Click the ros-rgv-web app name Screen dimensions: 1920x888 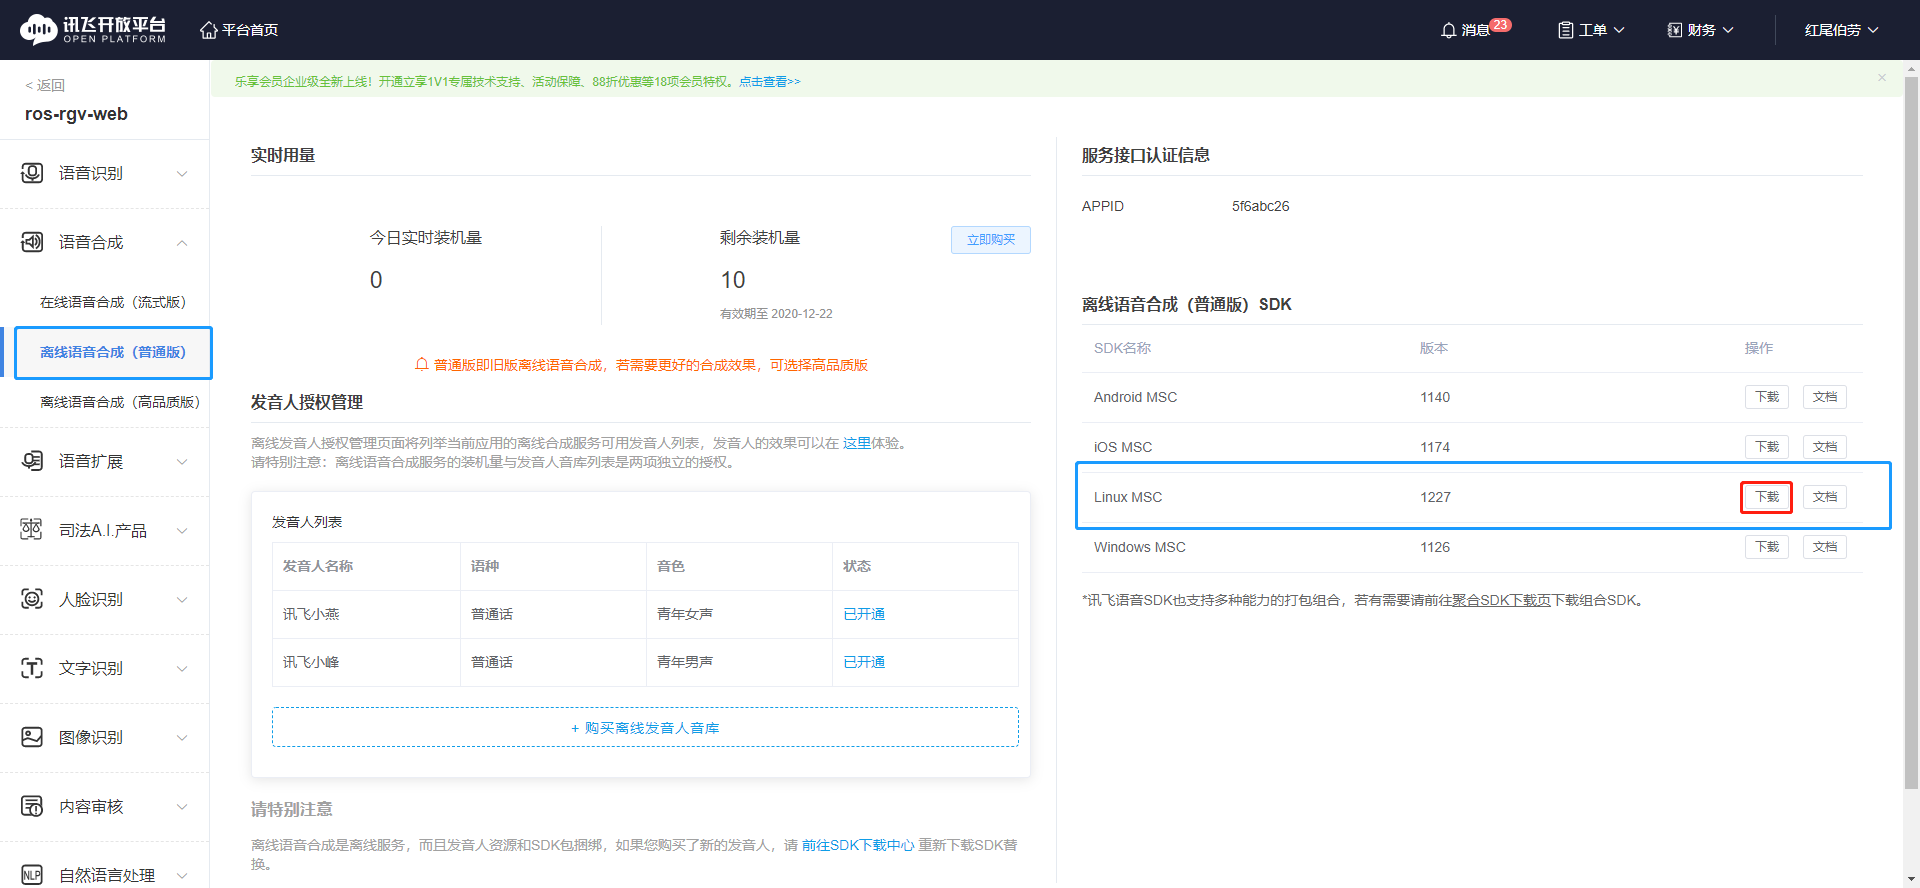pyautogui.click(x=76, y=114)
